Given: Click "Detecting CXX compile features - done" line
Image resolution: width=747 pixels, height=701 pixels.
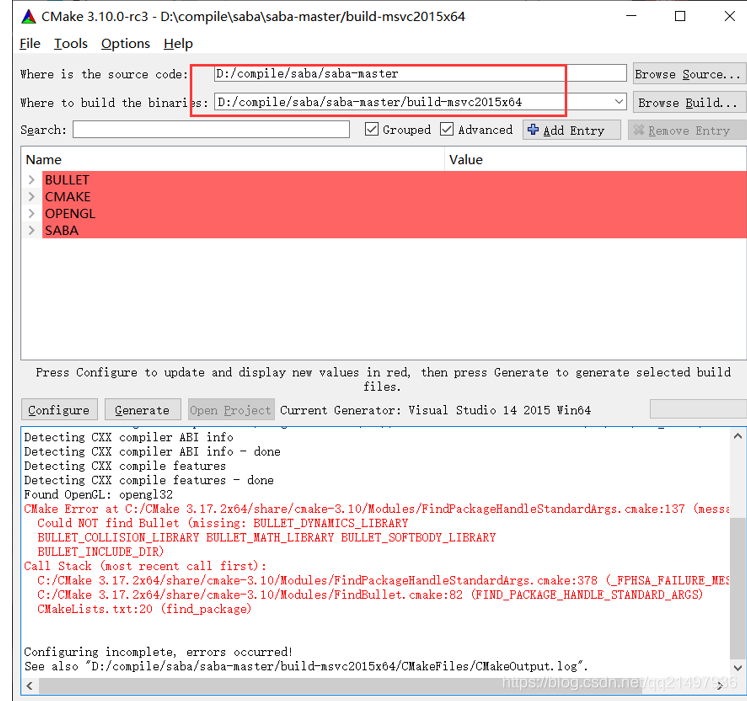Looking at the screenshot, I should point(149,480).
